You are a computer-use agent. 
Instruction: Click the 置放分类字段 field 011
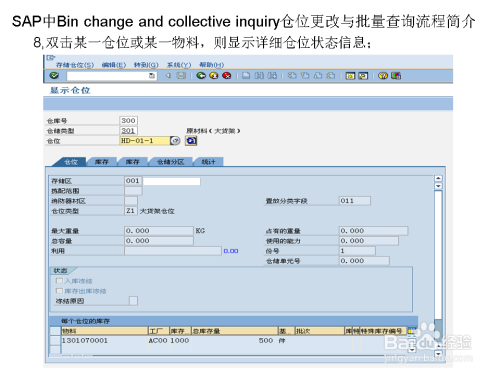pyautogui.click(x=355, y=201)
